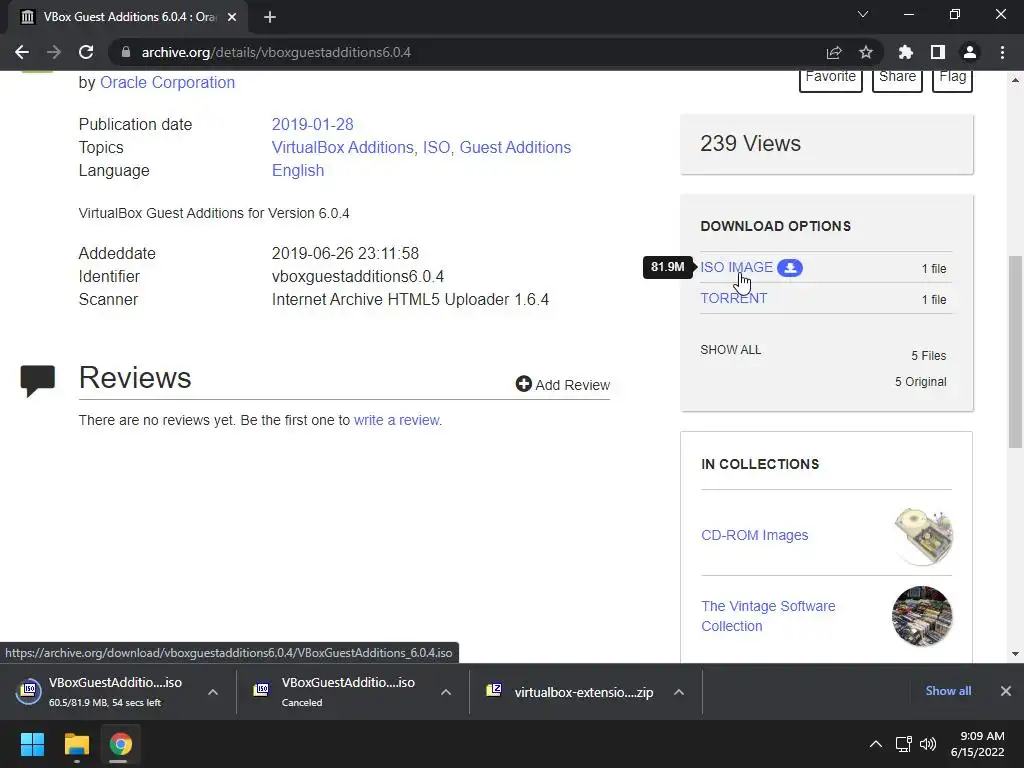The image size is (1024, 768).
Task: Open a new browser tab
Action: point(270,17)
